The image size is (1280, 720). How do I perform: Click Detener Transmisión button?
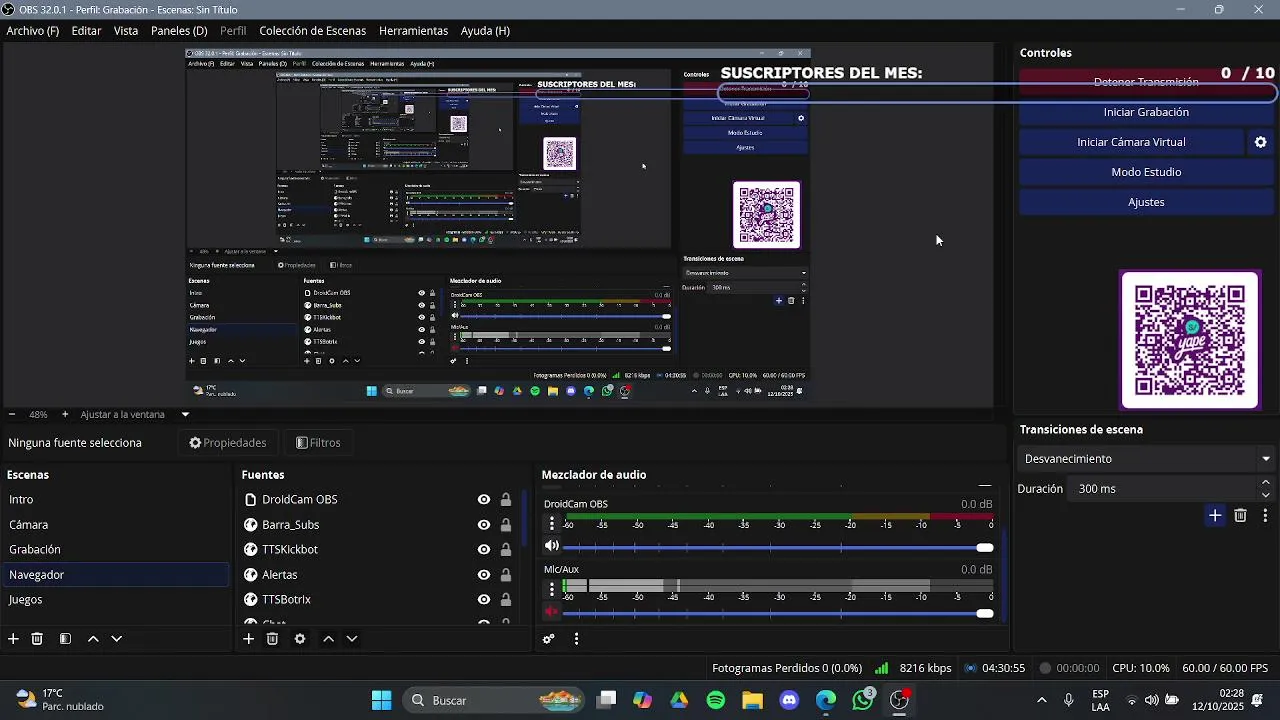pyautogui.click(x=1146, y=82)
